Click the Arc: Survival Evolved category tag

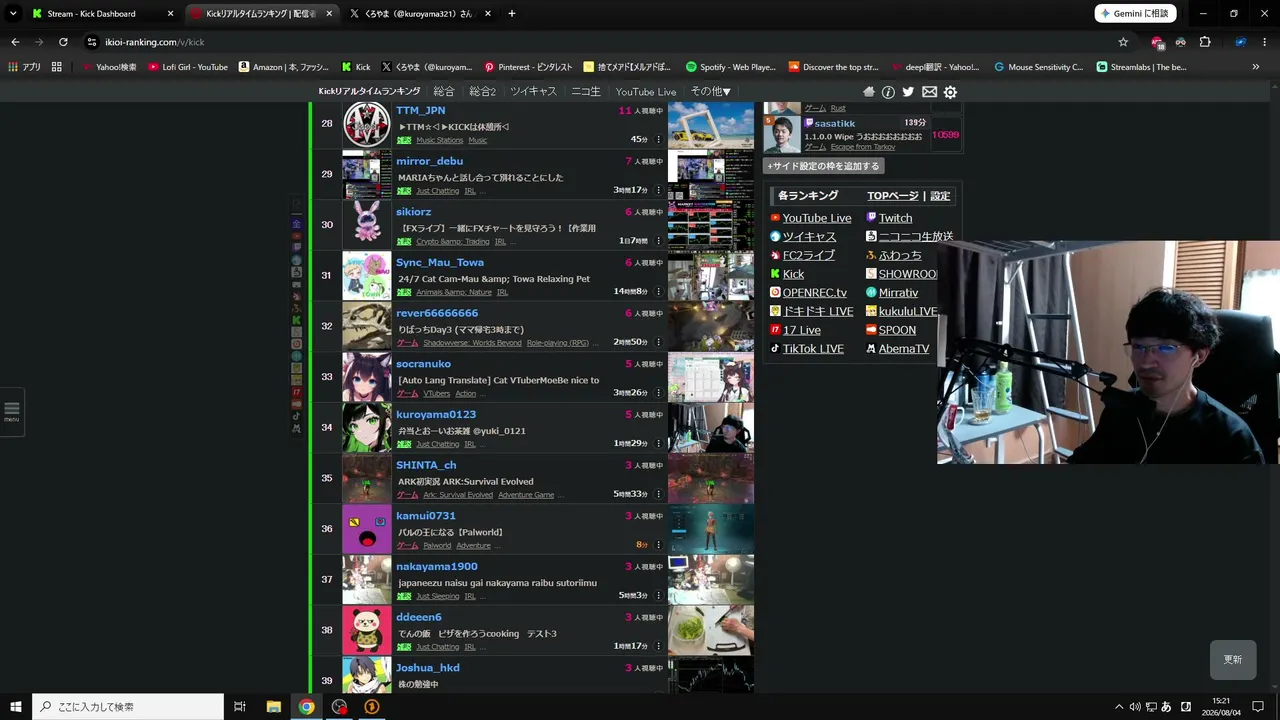pos(458,495)
